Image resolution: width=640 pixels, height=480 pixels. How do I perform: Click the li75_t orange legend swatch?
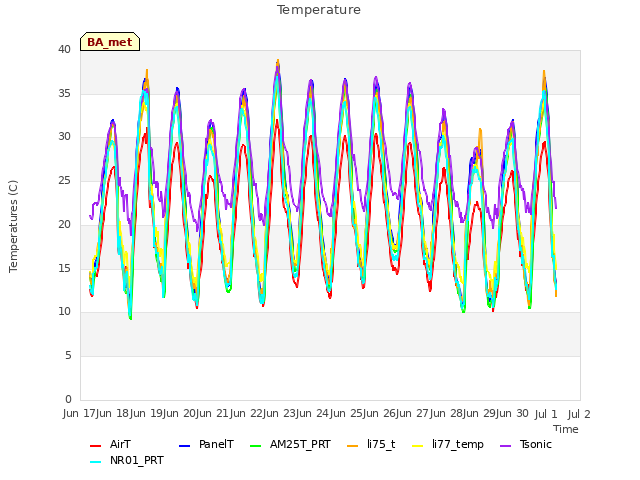click(353, 446)
